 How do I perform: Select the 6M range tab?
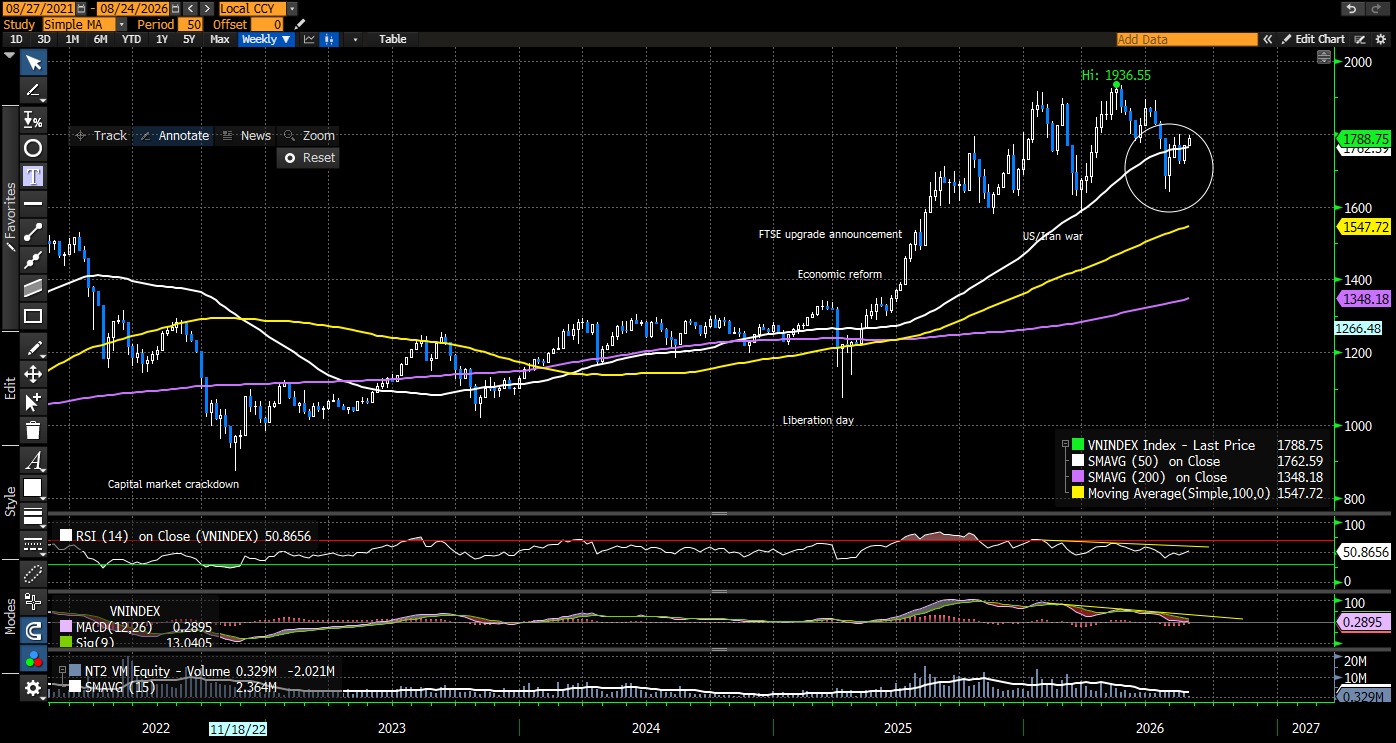[x=101, y=39]
